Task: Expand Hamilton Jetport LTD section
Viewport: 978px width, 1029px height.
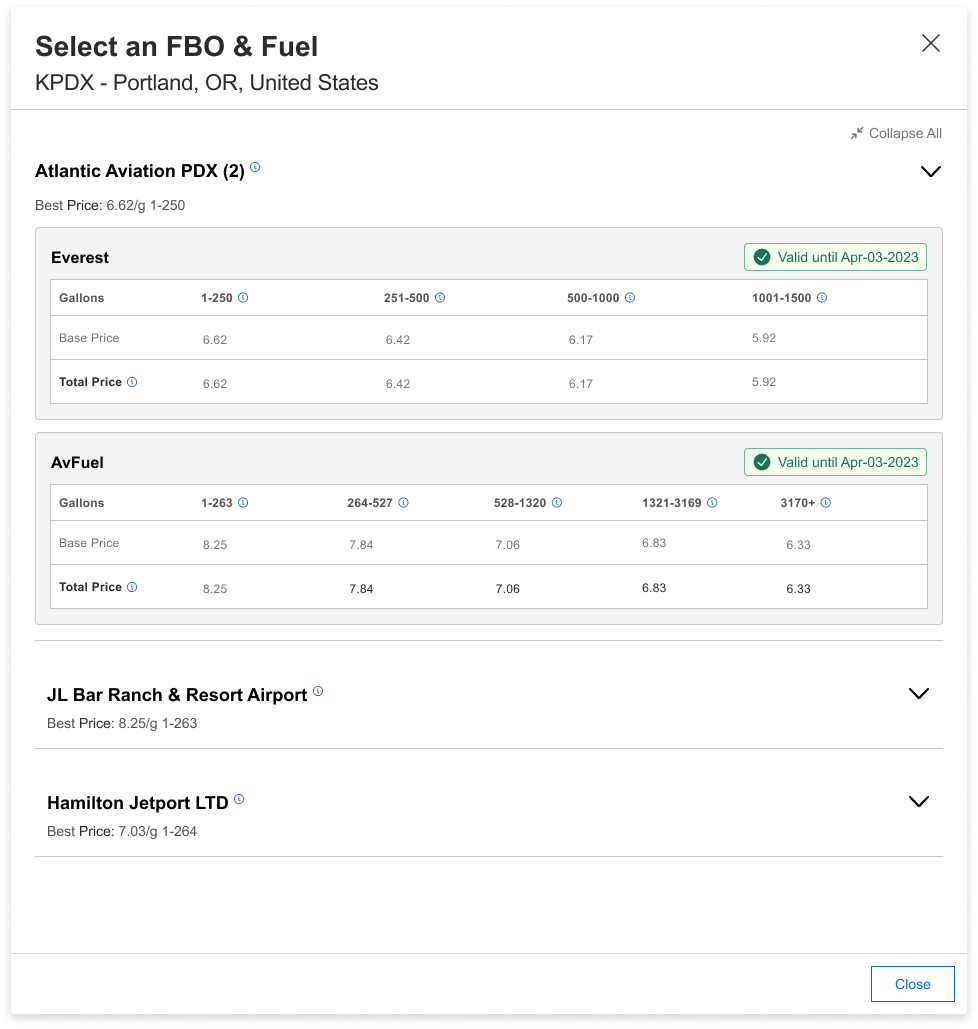Action: [x=918, y=801]
